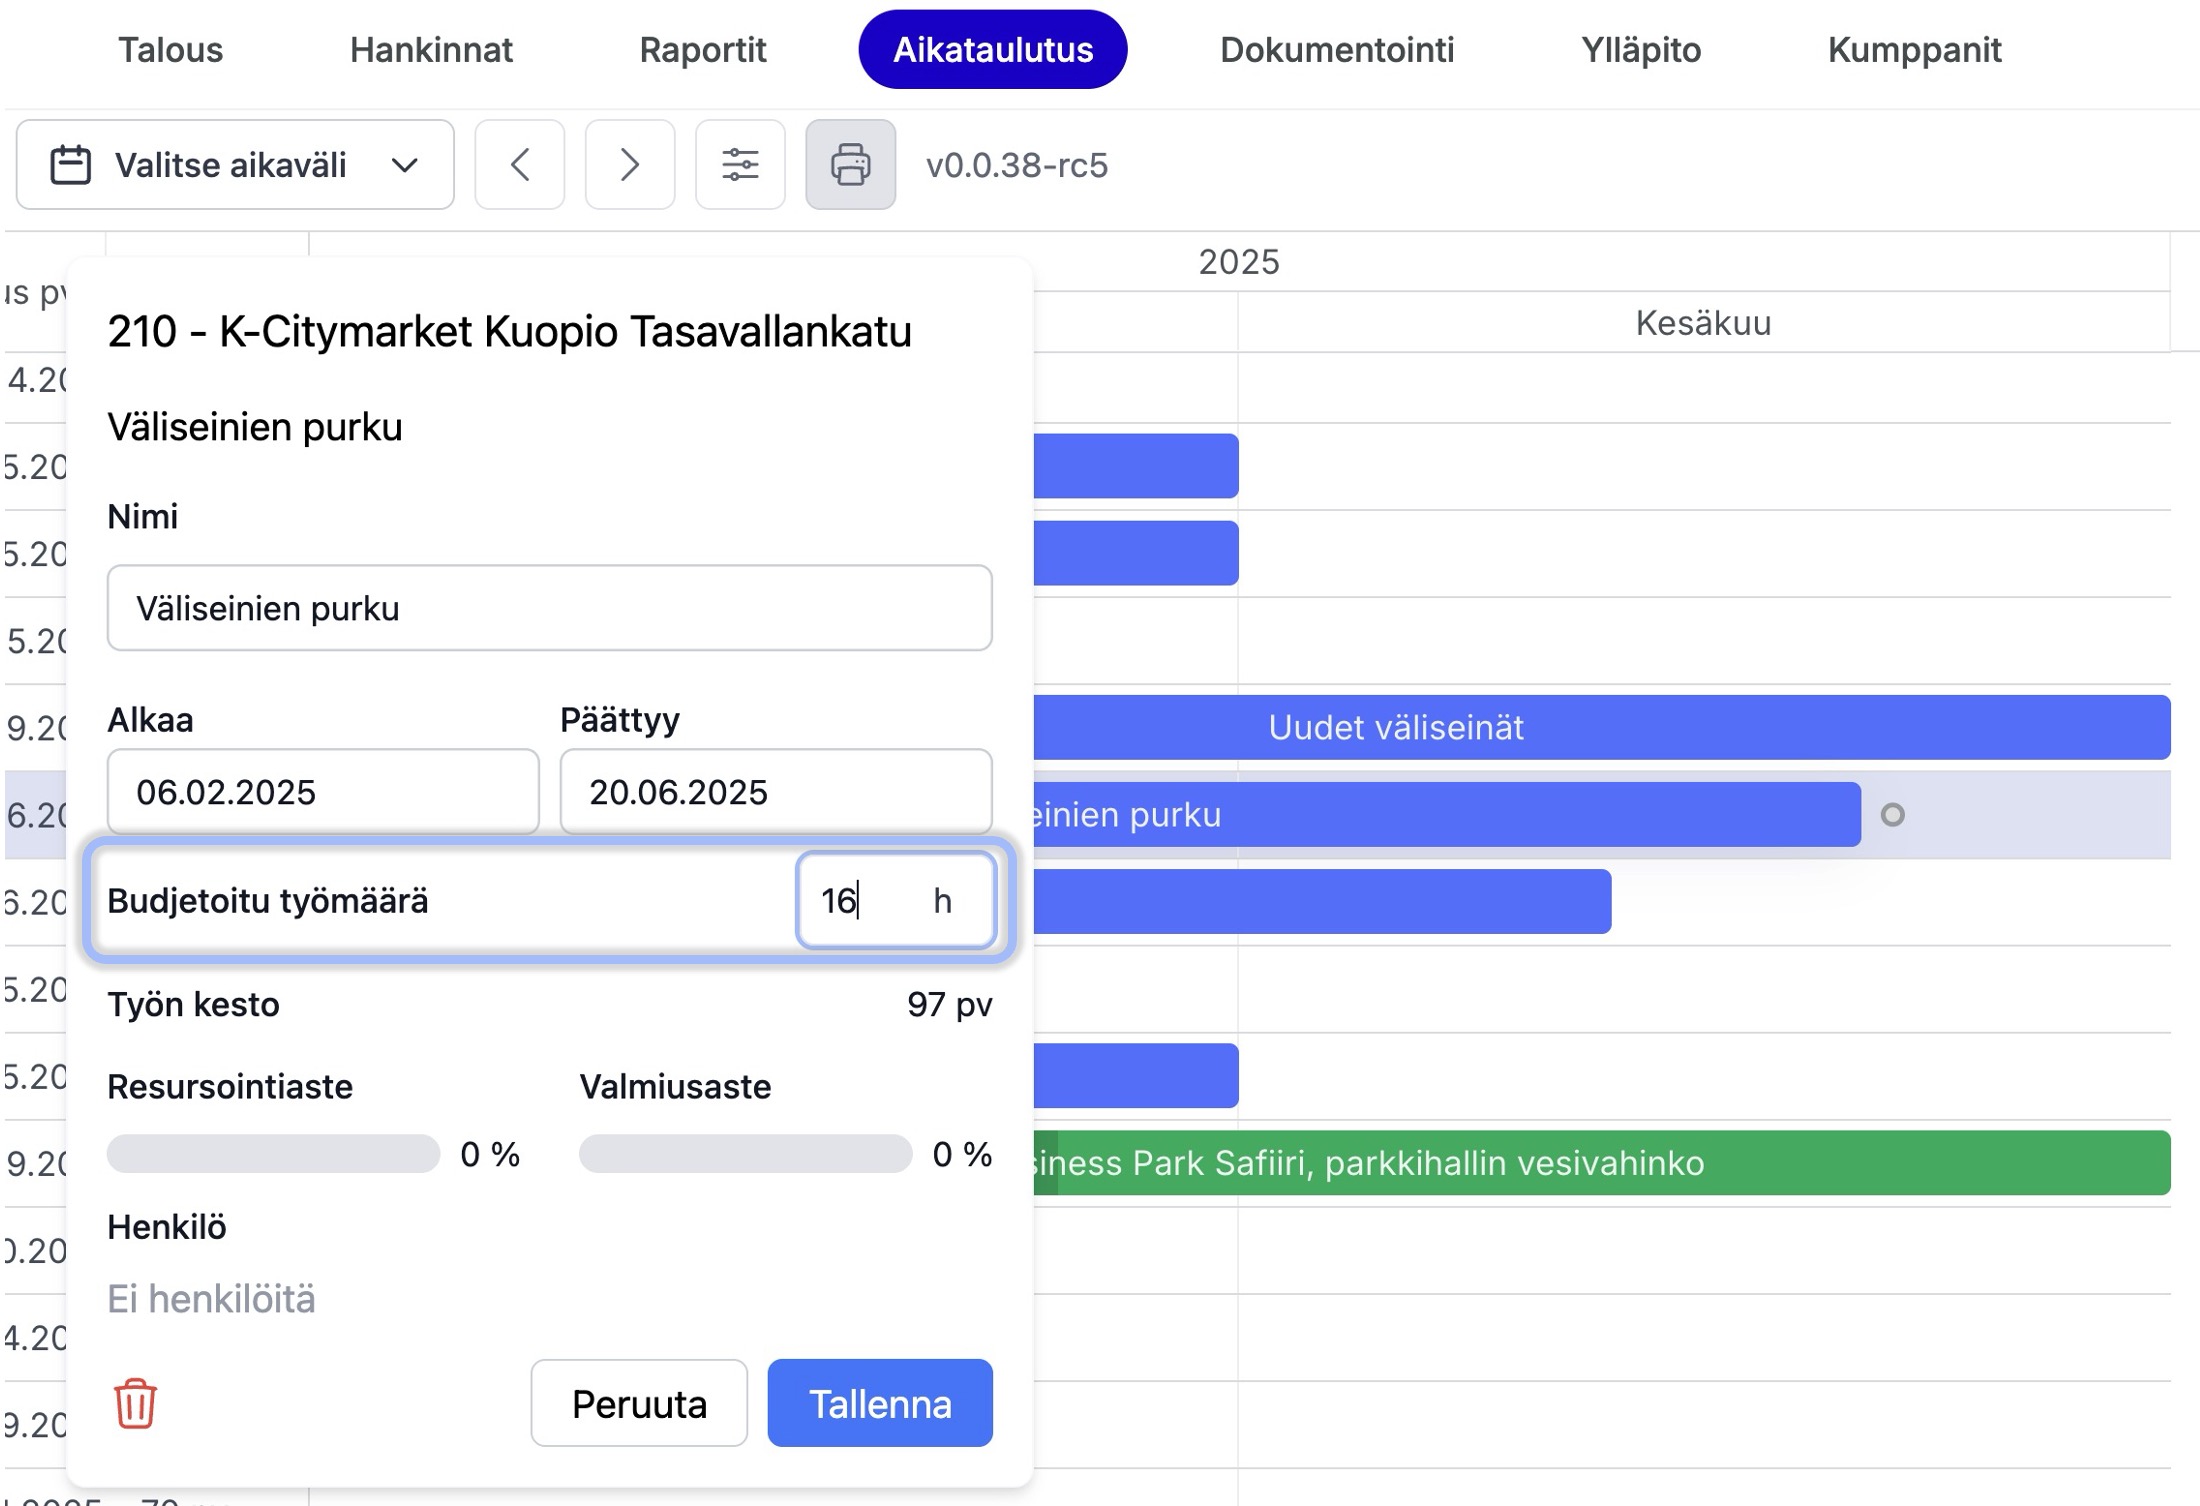Click the circle handle after Väliseinien purku bar
This screenshot has height=1506, width=2200.
tap(1892, 815)
